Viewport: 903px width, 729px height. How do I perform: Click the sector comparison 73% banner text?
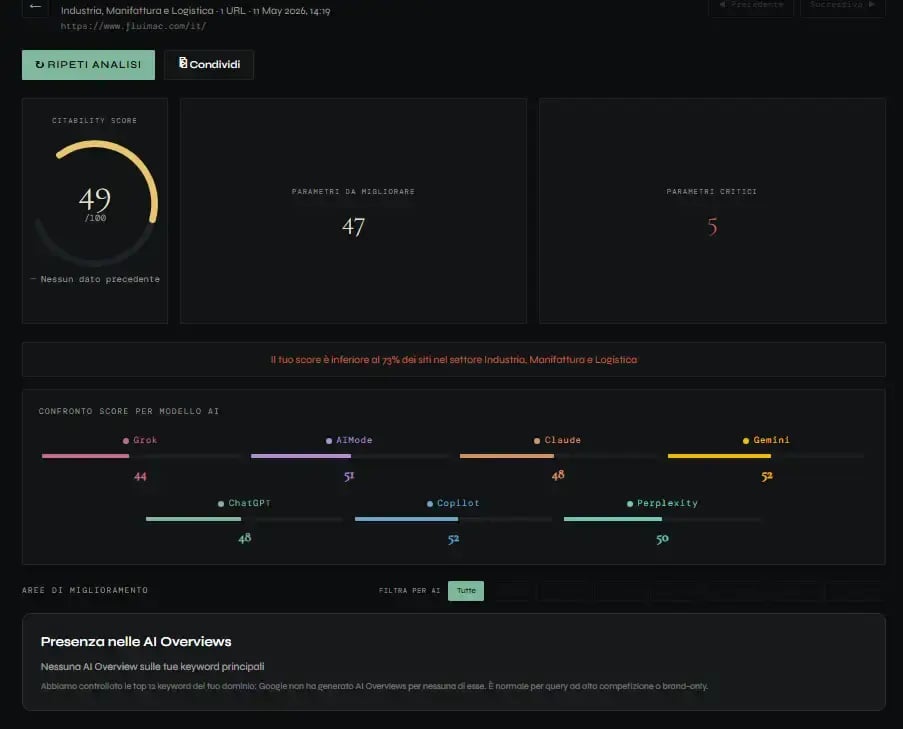tap(454, 359)
